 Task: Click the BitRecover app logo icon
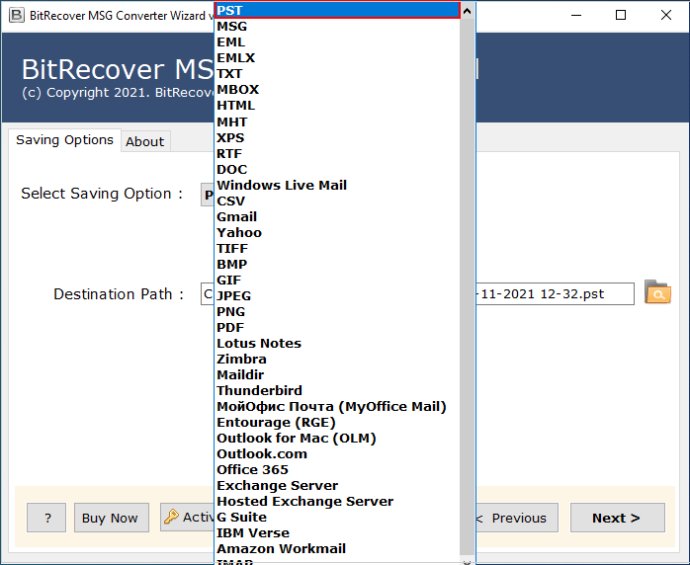[x=17, y=15]
